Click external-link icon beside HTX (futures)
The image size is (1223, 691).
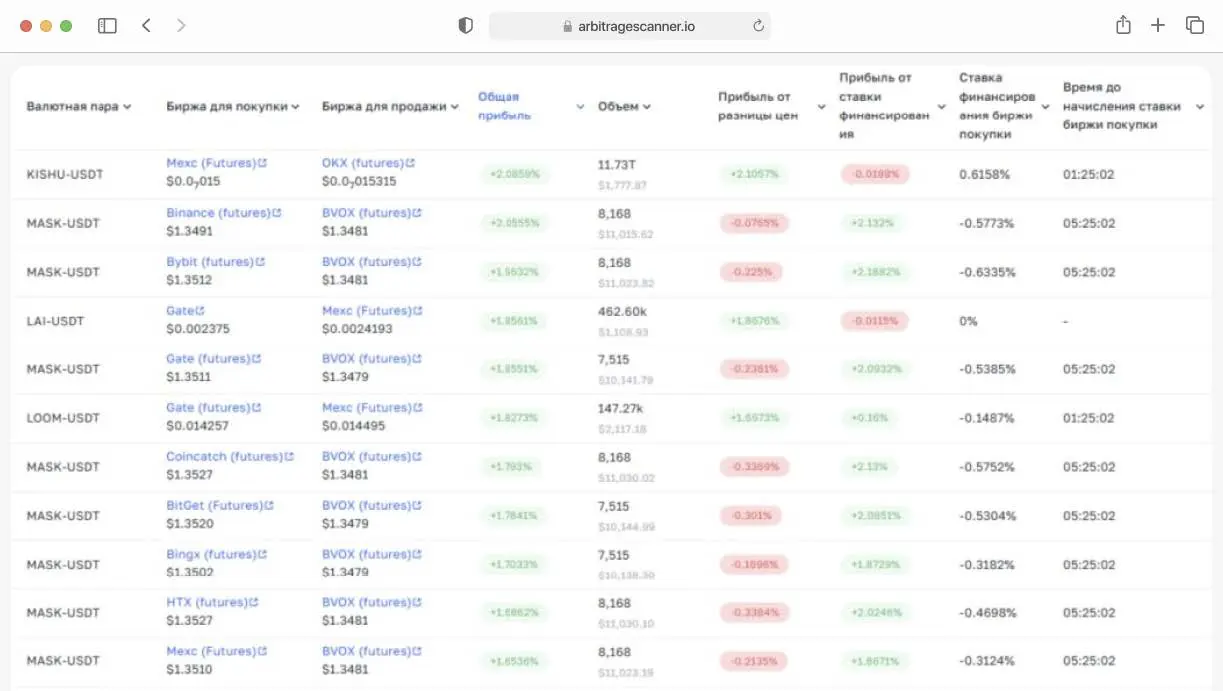pyautogui.click(x=254, y=603)
